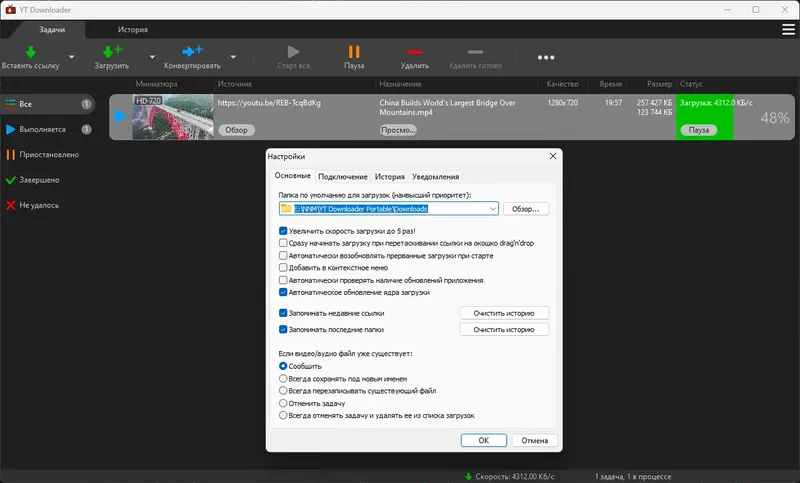Click the Конвертировать blue arrow icon
Image resolution: width=800 pixels, height=483 pixels.
pyautogui.click(x=192, y=51)
